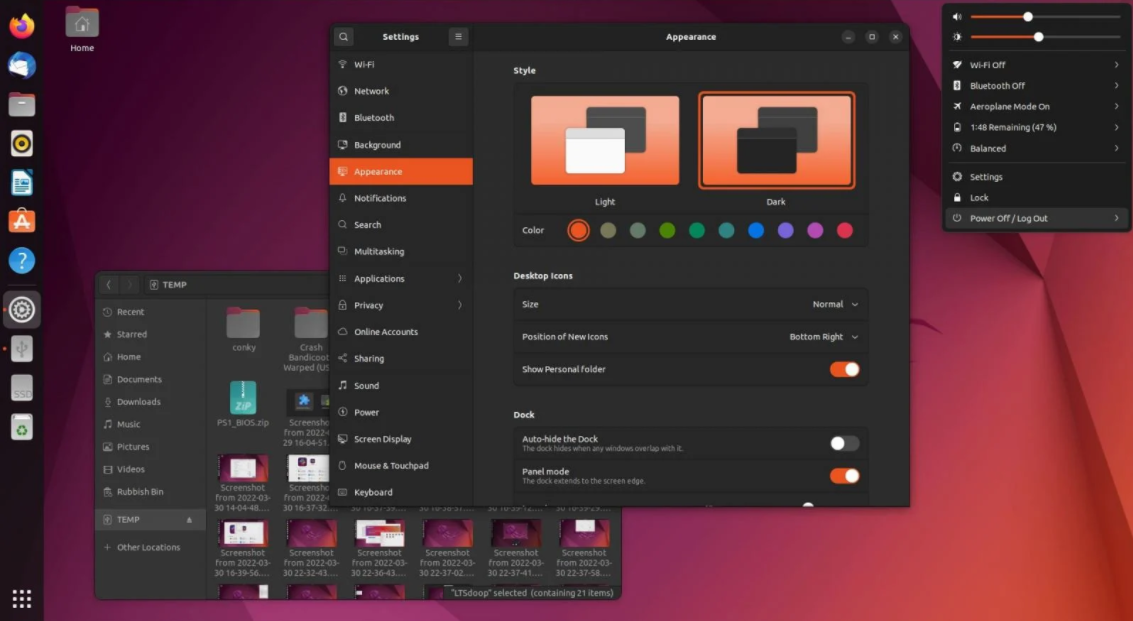Adjust the volume slider in the system menu
The height and width of the screenshot is (621, 1133).
[1045, 17]
